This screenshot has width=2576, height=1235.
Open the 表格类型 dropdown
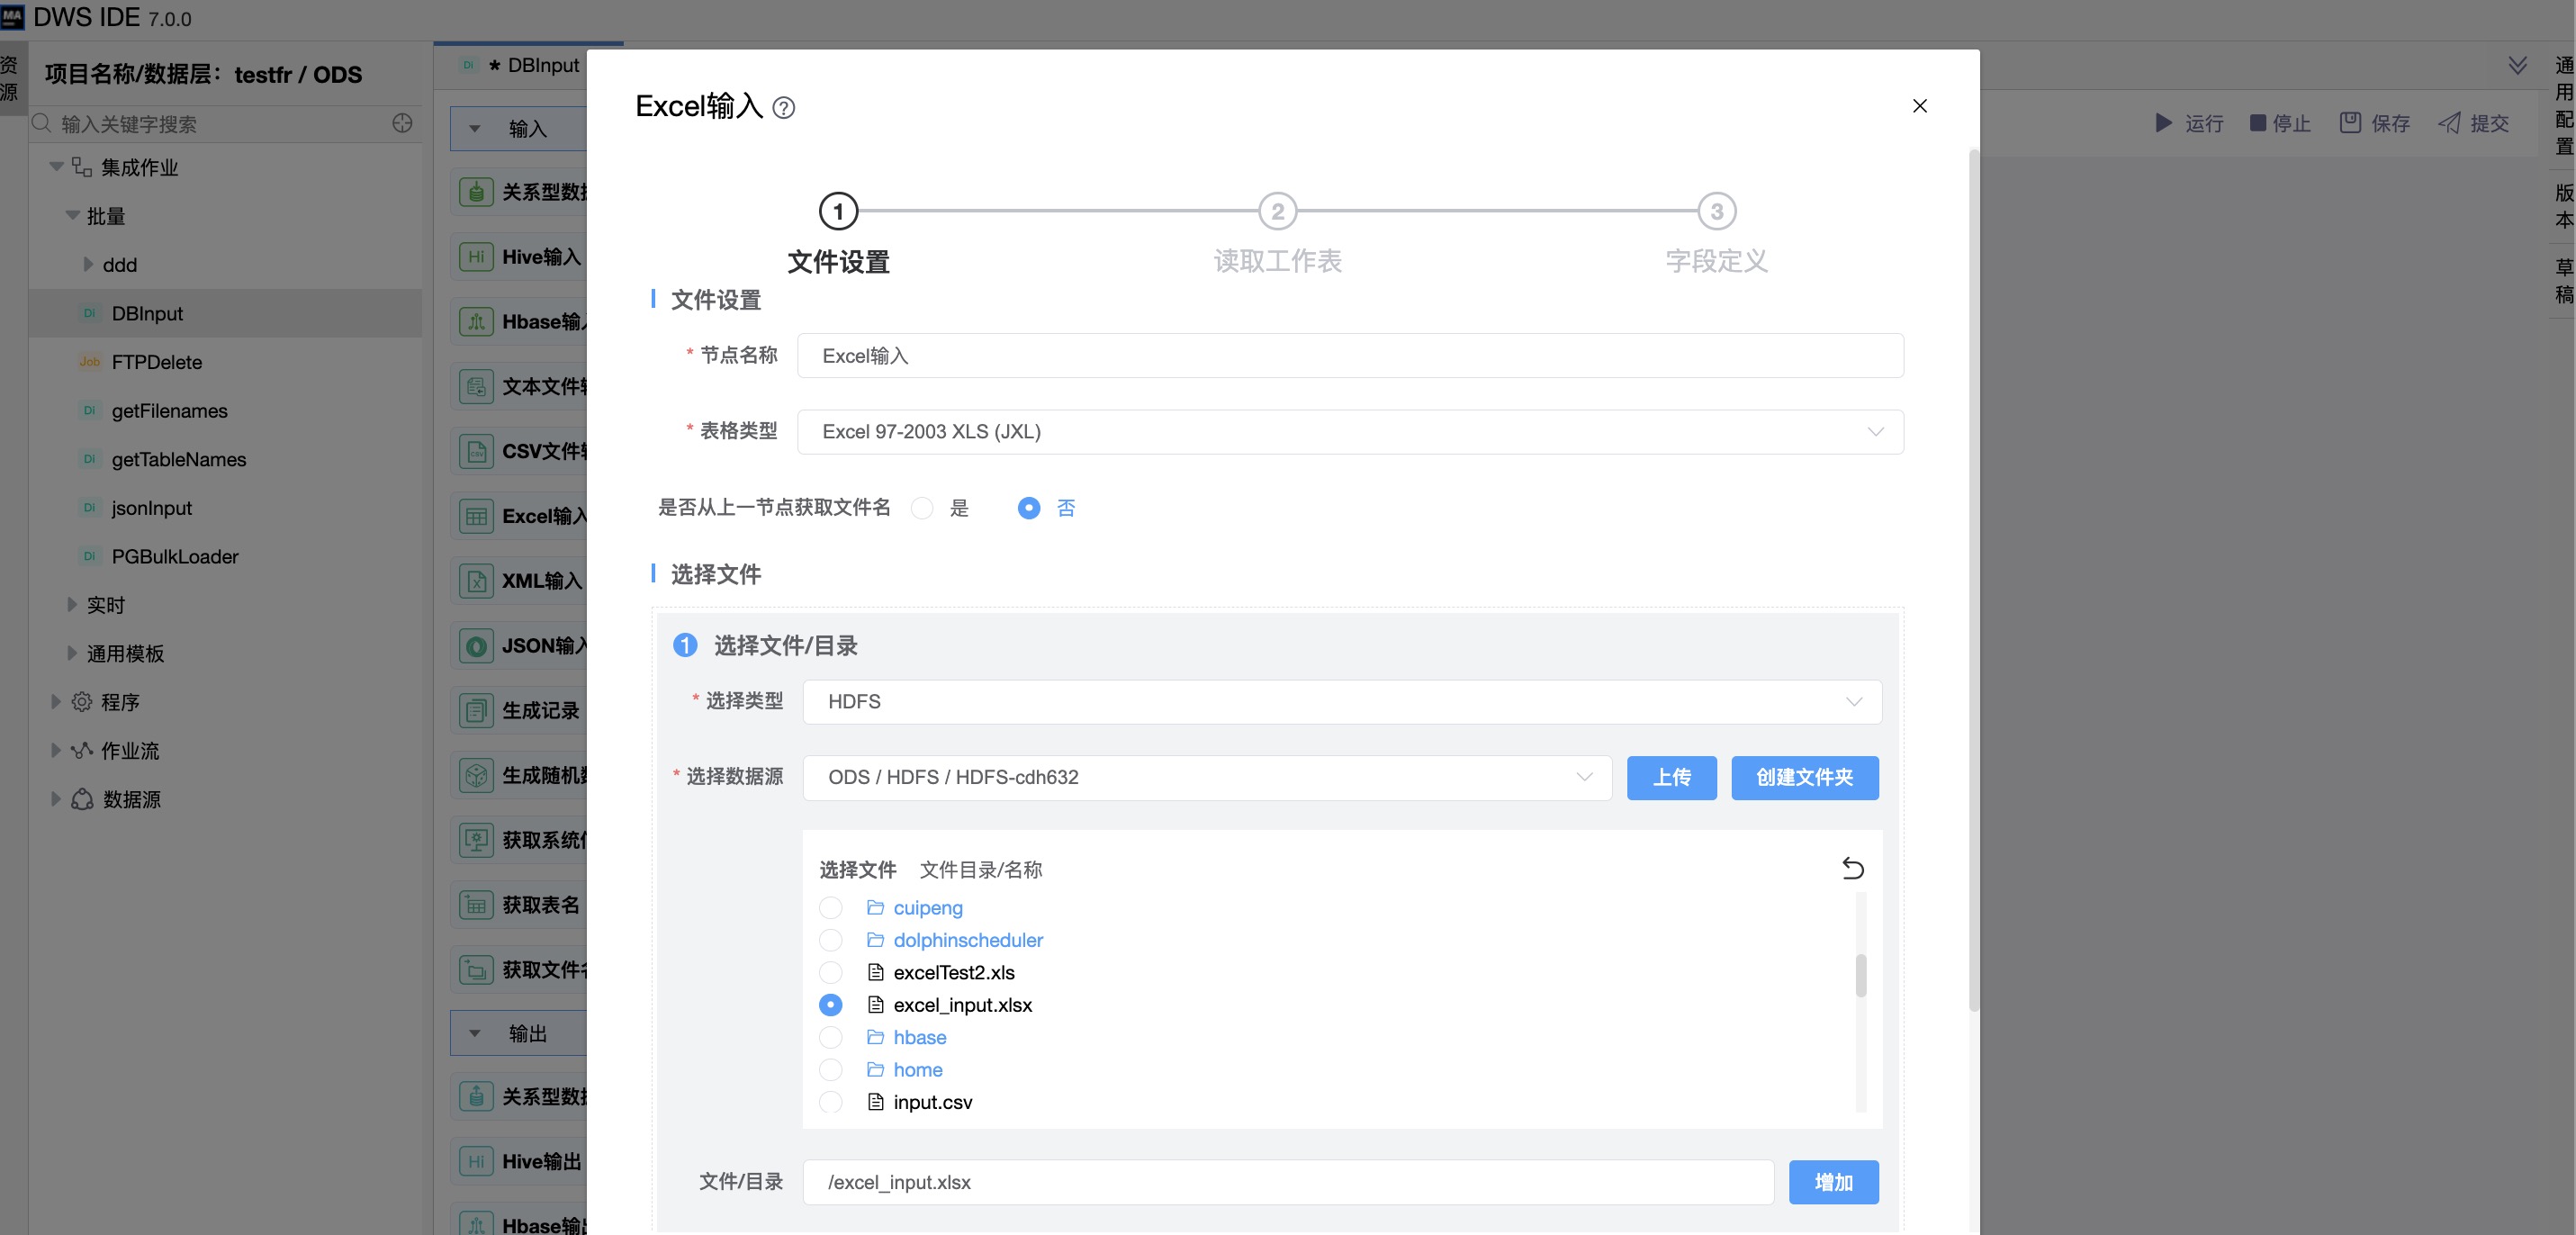(1350, 432)
